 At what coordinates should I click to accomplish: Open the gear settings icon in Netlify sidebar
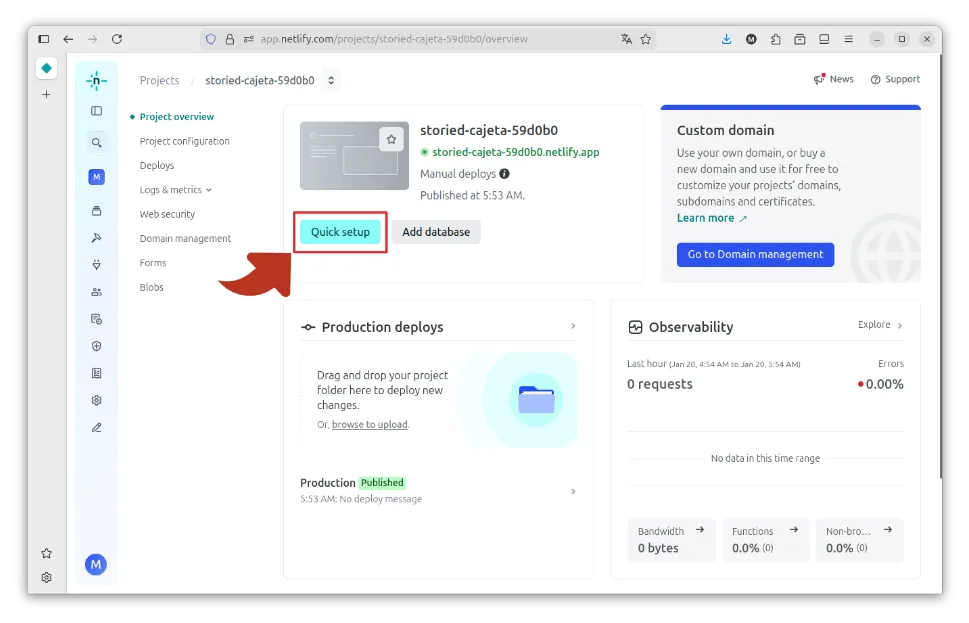pos(96,400)
